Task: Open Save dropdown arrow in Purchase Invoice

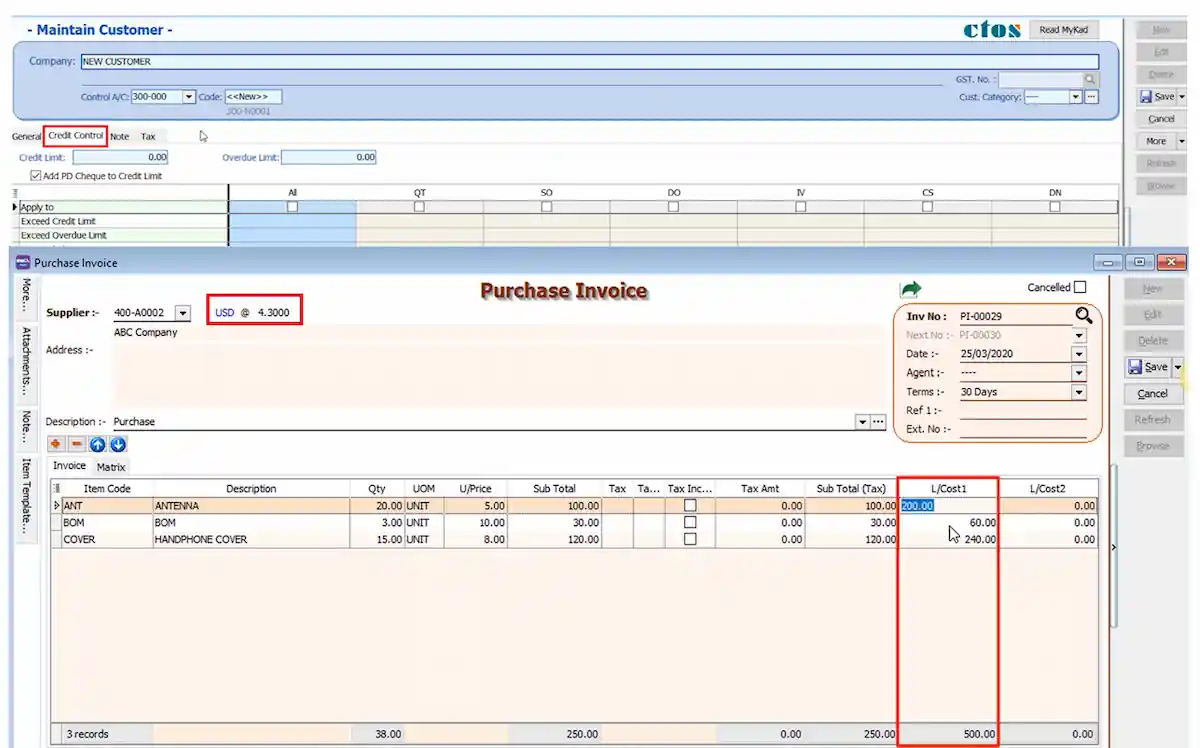Action: coord(1178,367)
